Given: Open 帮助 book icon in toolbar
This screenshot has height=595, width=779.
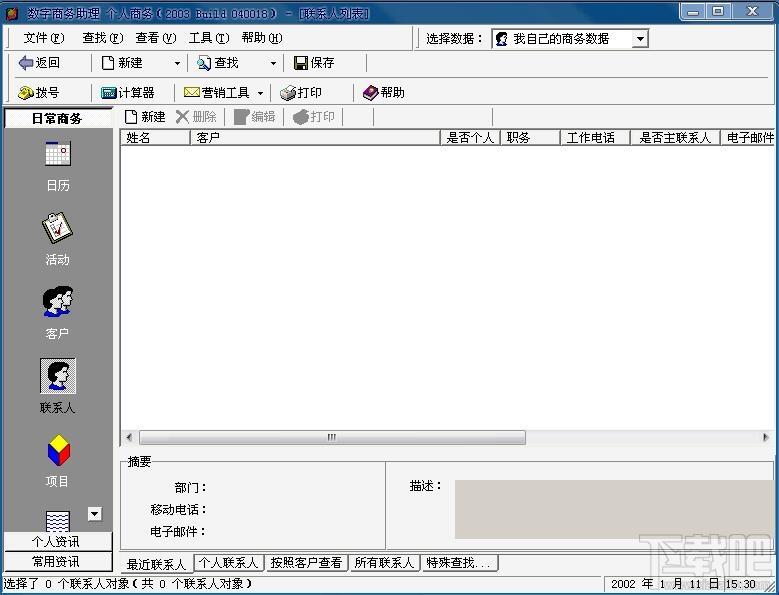Looking at the screenshot, I should tap(384, 92).
